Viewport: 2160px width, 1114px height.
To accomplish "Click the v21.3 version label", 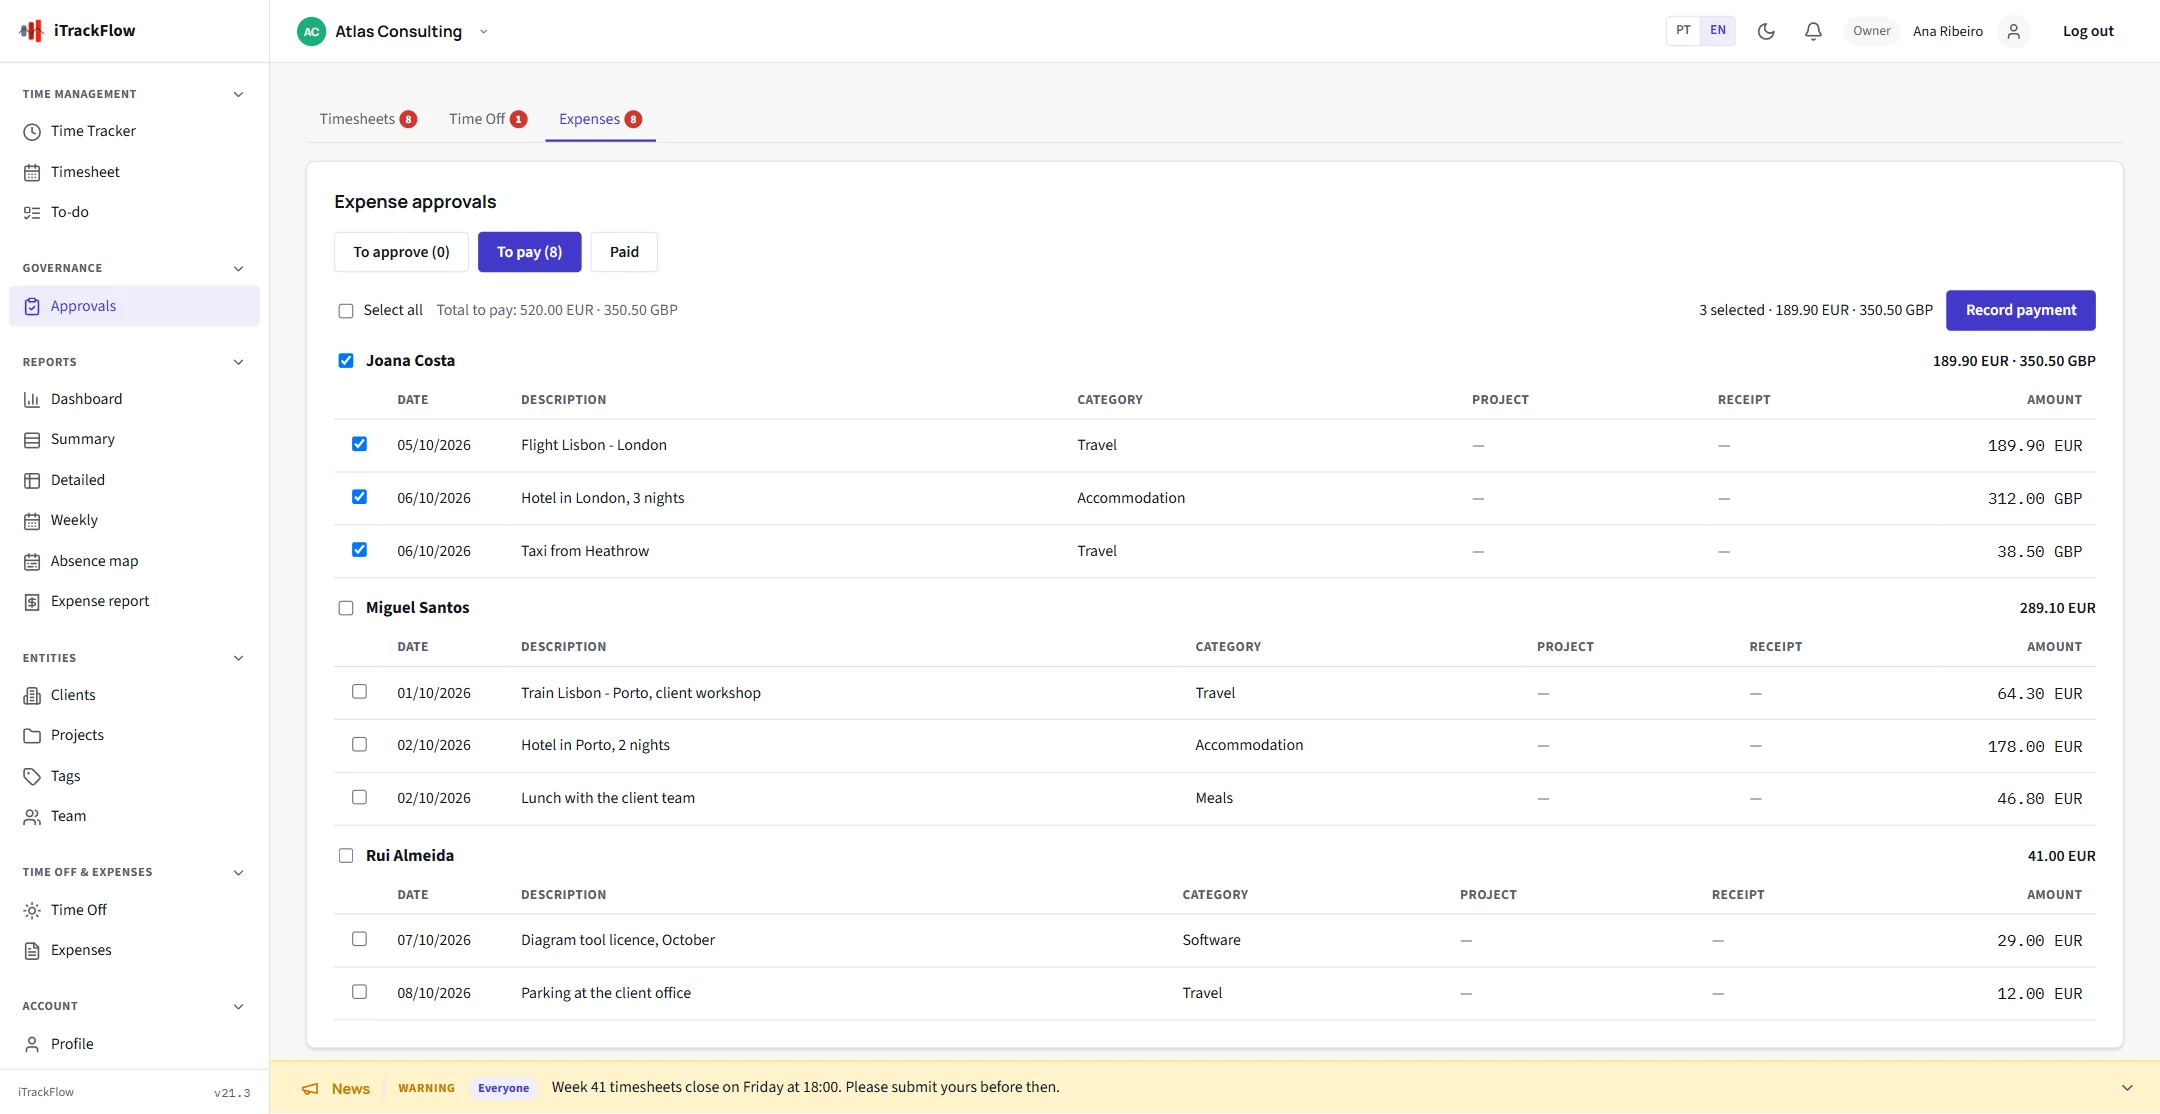I will 232,1093.
